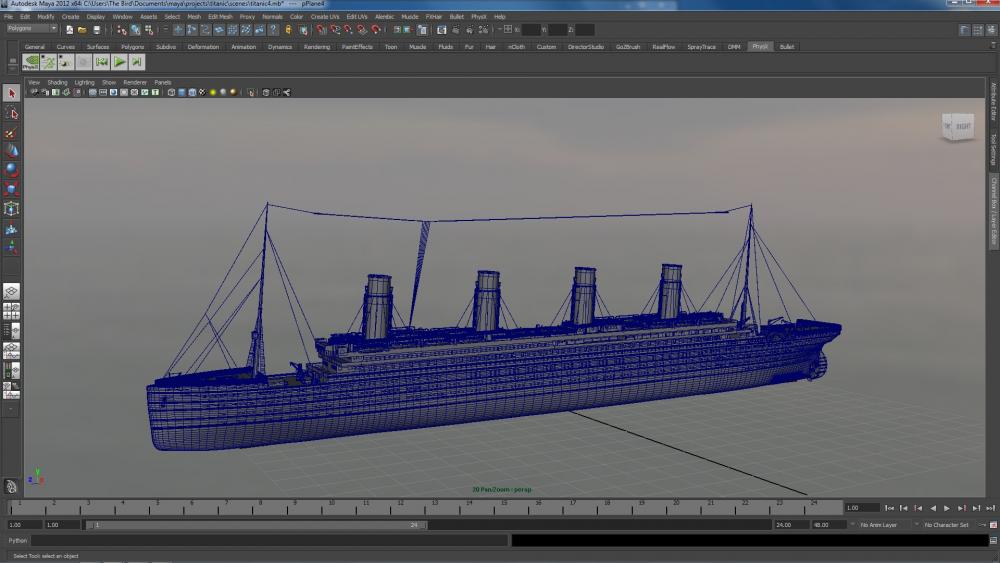Viewport: 1000px width, 563px height.
Task: Select the arrow Select tool in toolbox
Action: coord(12,93)
